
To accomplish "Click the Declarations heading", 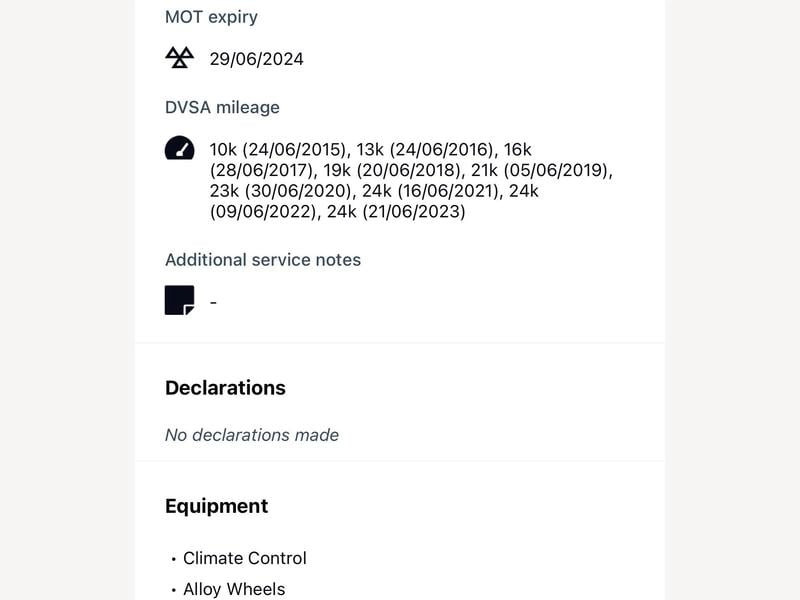I will (x=226, y=388).
